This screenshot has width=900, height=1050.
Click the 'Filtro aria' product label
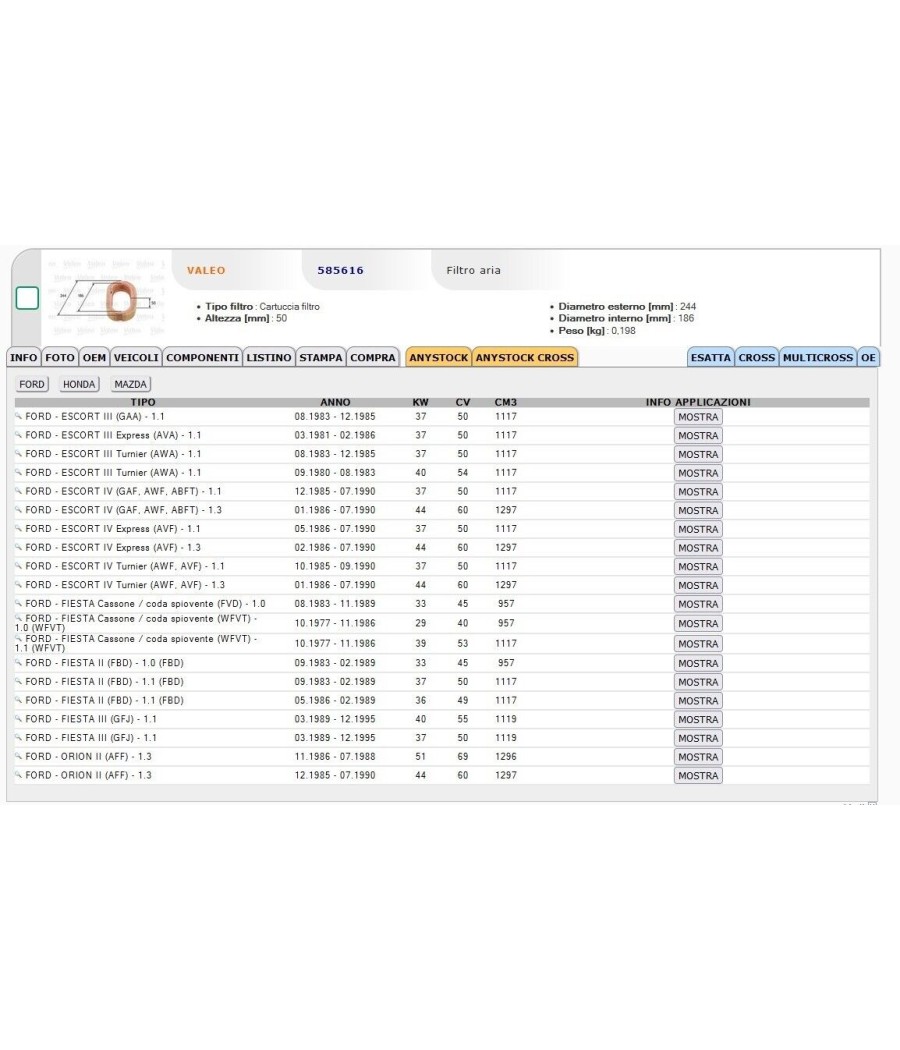pos(473,271)
